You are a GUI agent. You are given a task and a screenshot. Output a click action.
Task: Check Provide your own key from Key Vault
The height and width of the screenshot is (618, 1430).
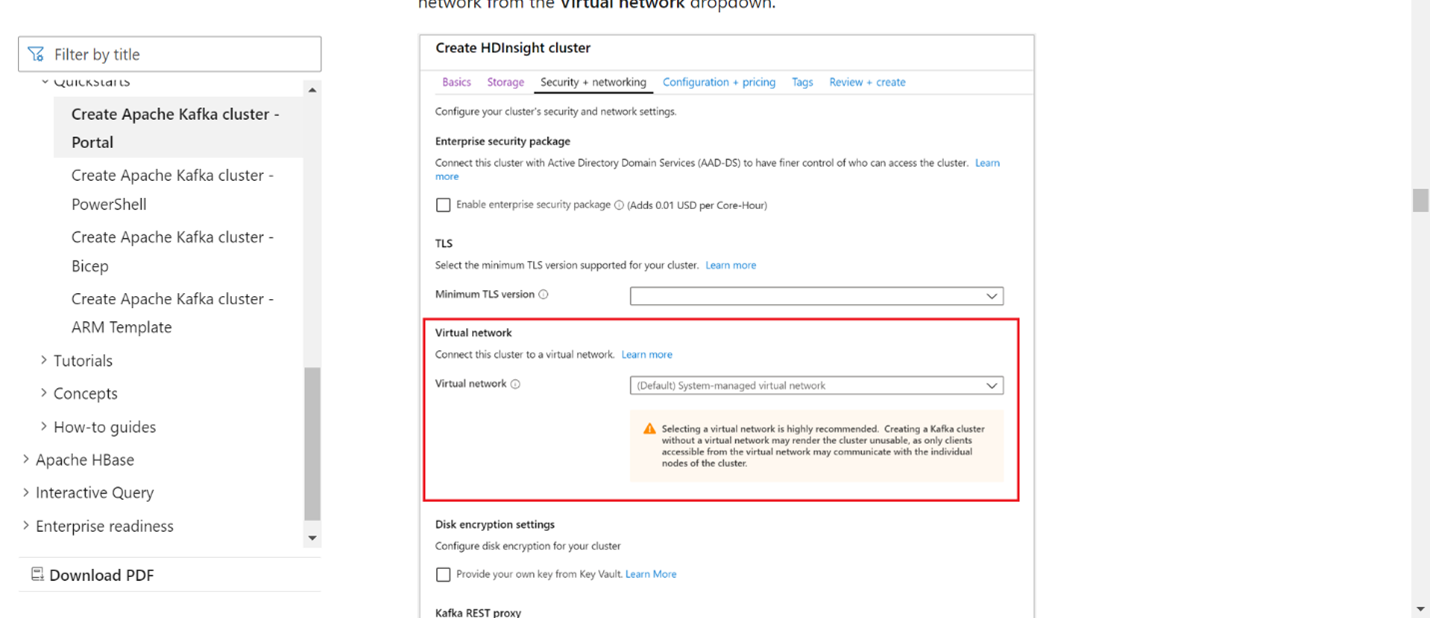click(443, 574)
